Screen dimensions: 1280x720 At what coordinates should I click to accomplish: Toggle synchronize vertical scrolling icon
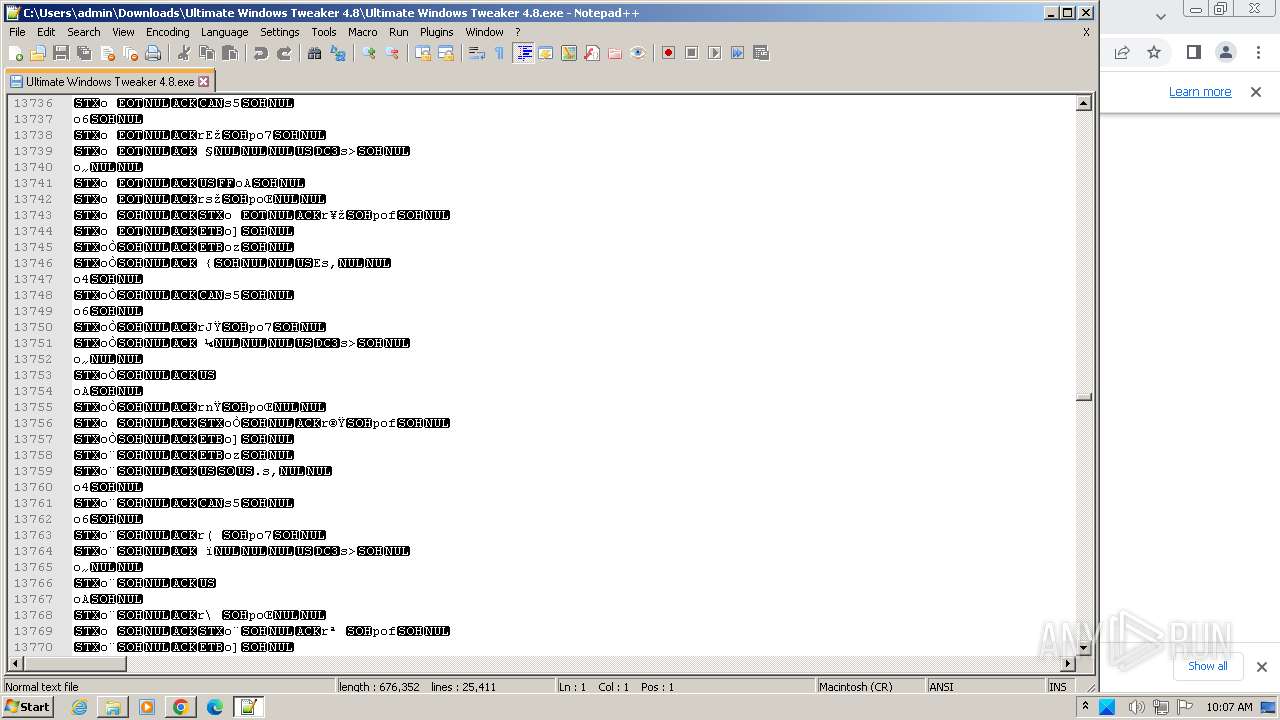click(x=423, y=53)
